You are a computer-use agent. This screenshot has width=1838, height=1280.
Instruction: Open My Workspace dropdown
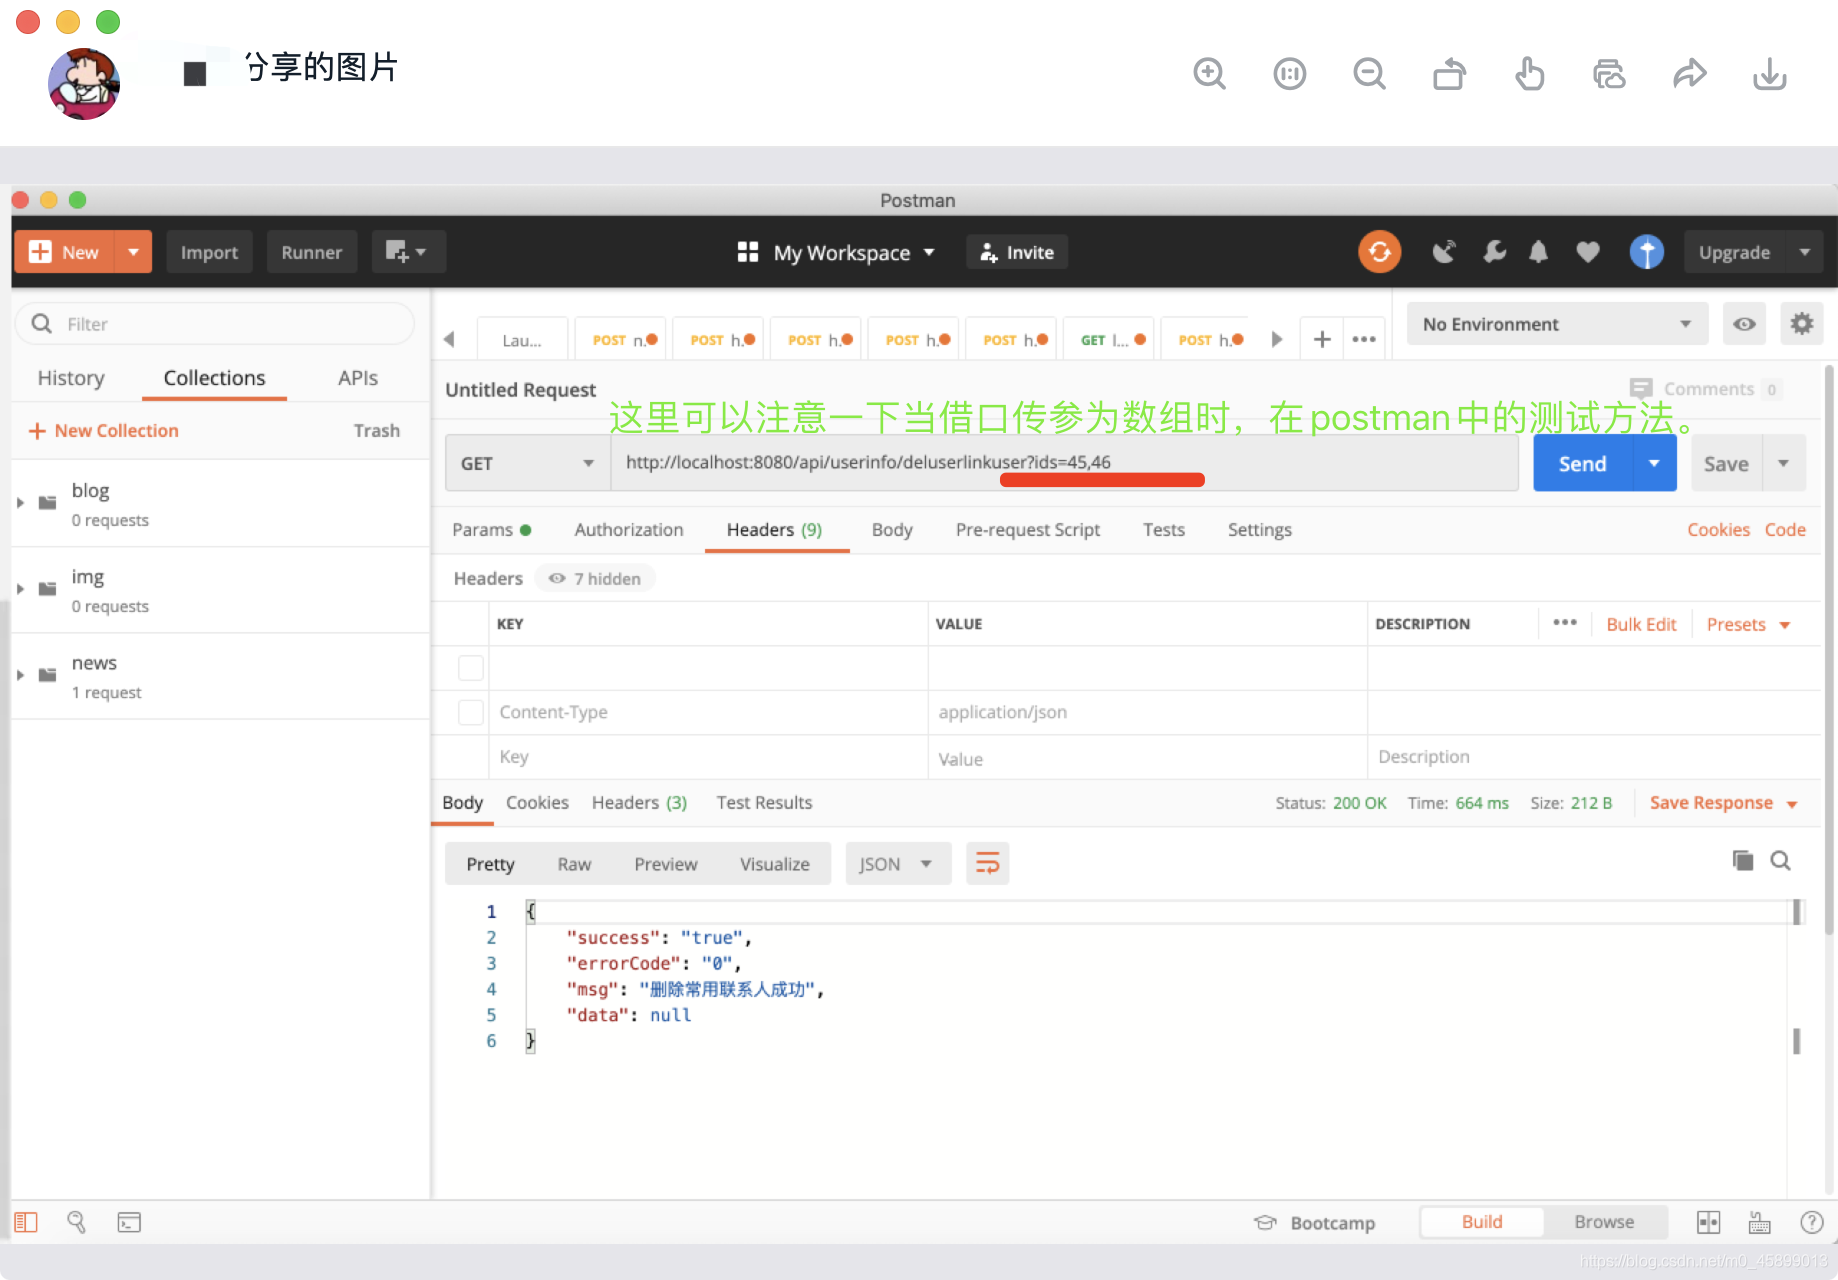[x=836, y=252]
